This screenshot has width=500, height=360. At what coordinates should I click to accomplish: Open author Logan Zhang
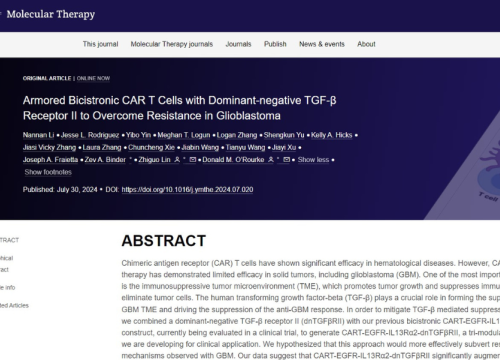(x=237, y=135)
